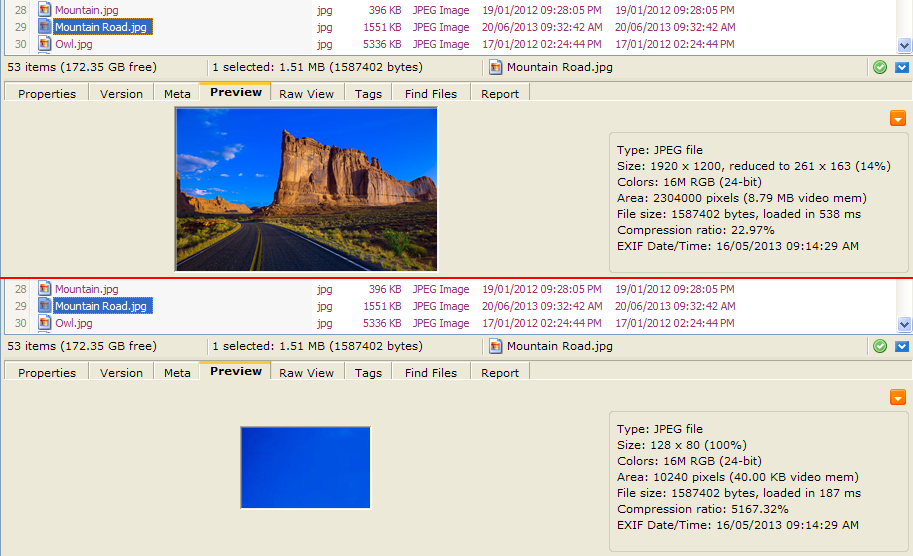The width and height of the screenshot is (913, 556).
Task: Open the Meta tab in the lower pane
Action: pyautogui.click(x=177, y=373)
